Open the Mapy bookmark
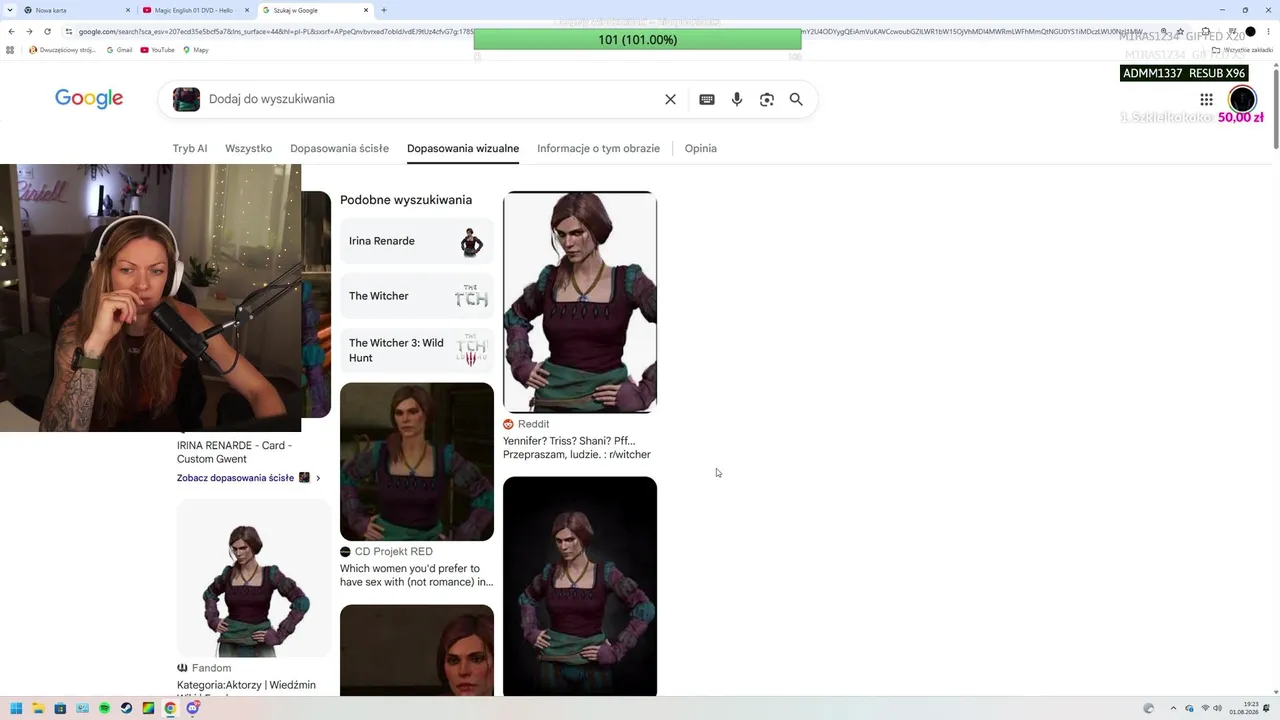The width and height of the screenshot is (1280, 720). click(196, 50)
